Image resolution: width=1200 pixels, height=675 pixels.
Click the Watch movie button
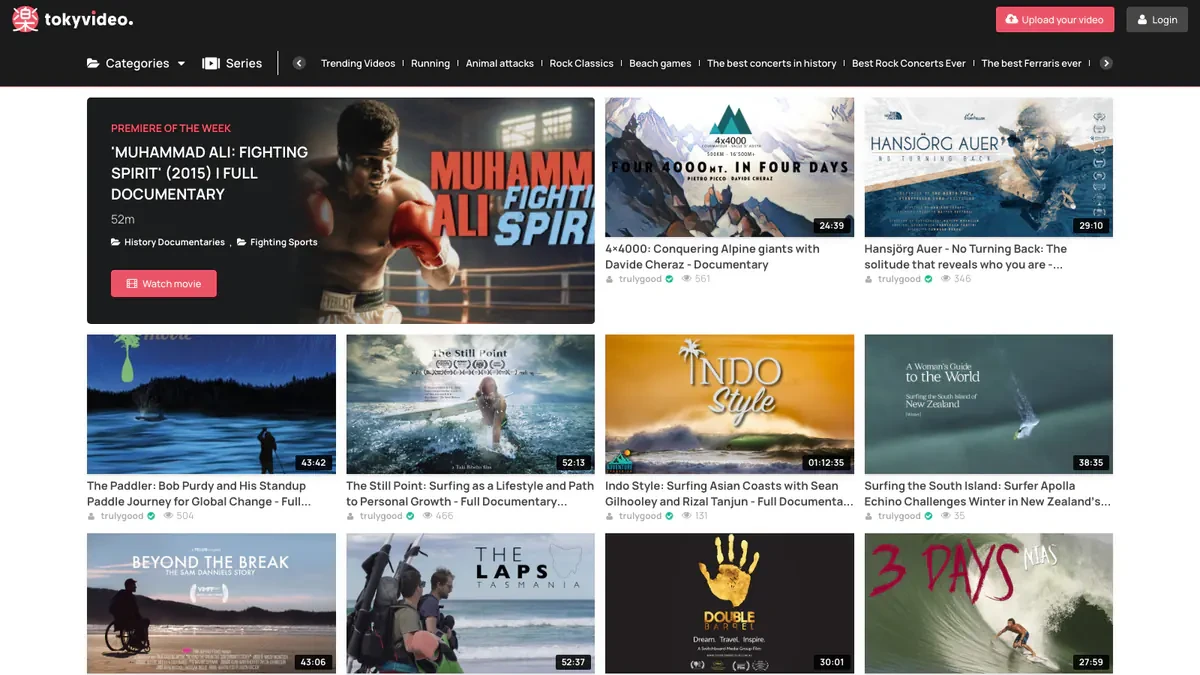(164, 284)
